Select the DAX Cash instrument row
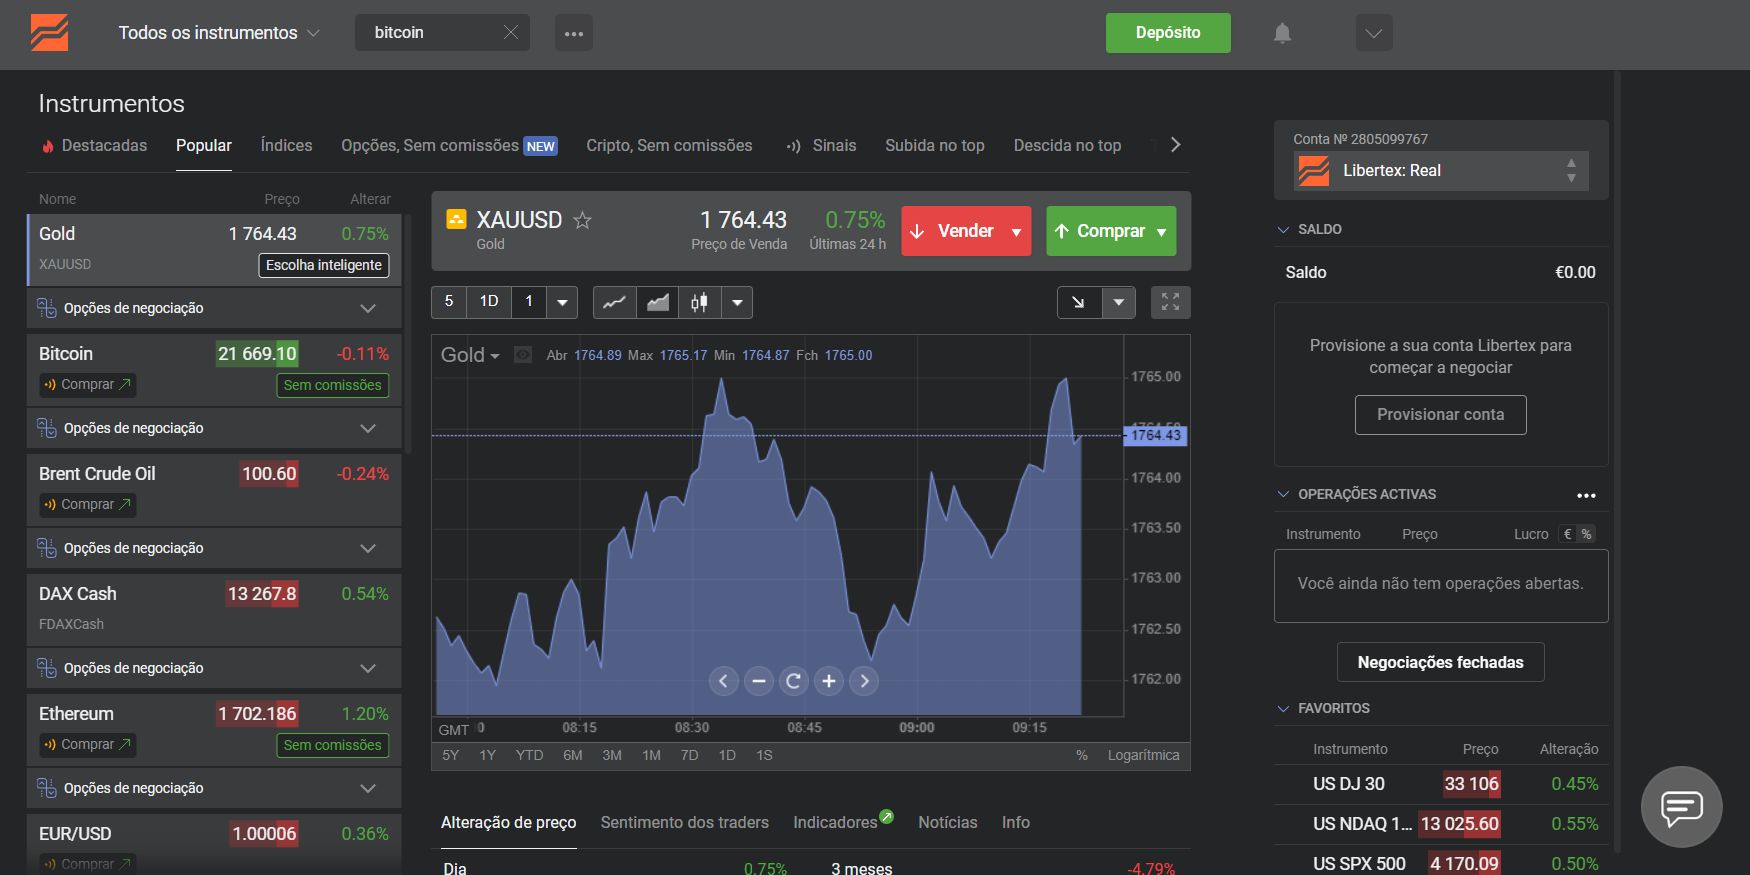Viewport: 1750px width, 875px height. 214,609
